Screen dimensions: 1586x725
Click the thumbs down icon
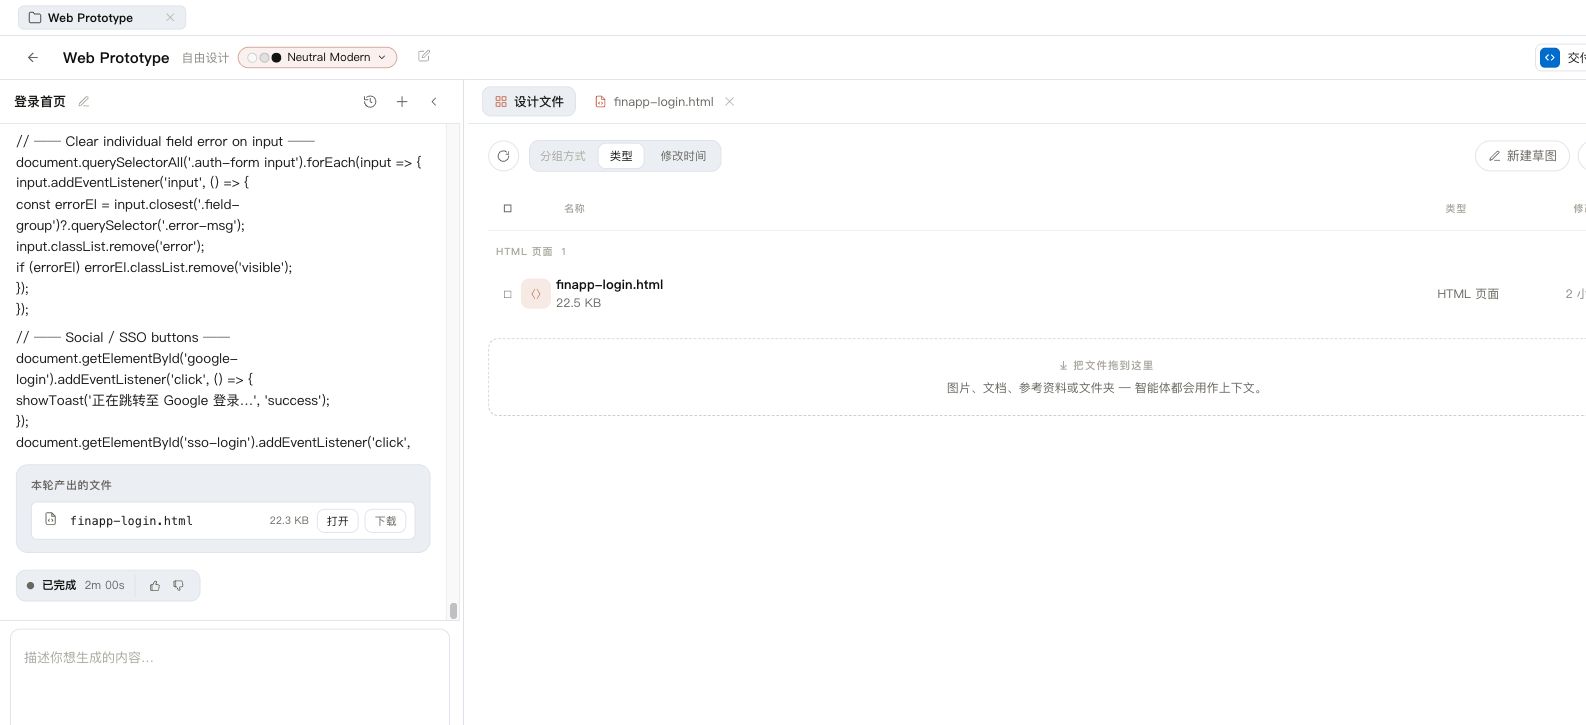tap(179, 586)
